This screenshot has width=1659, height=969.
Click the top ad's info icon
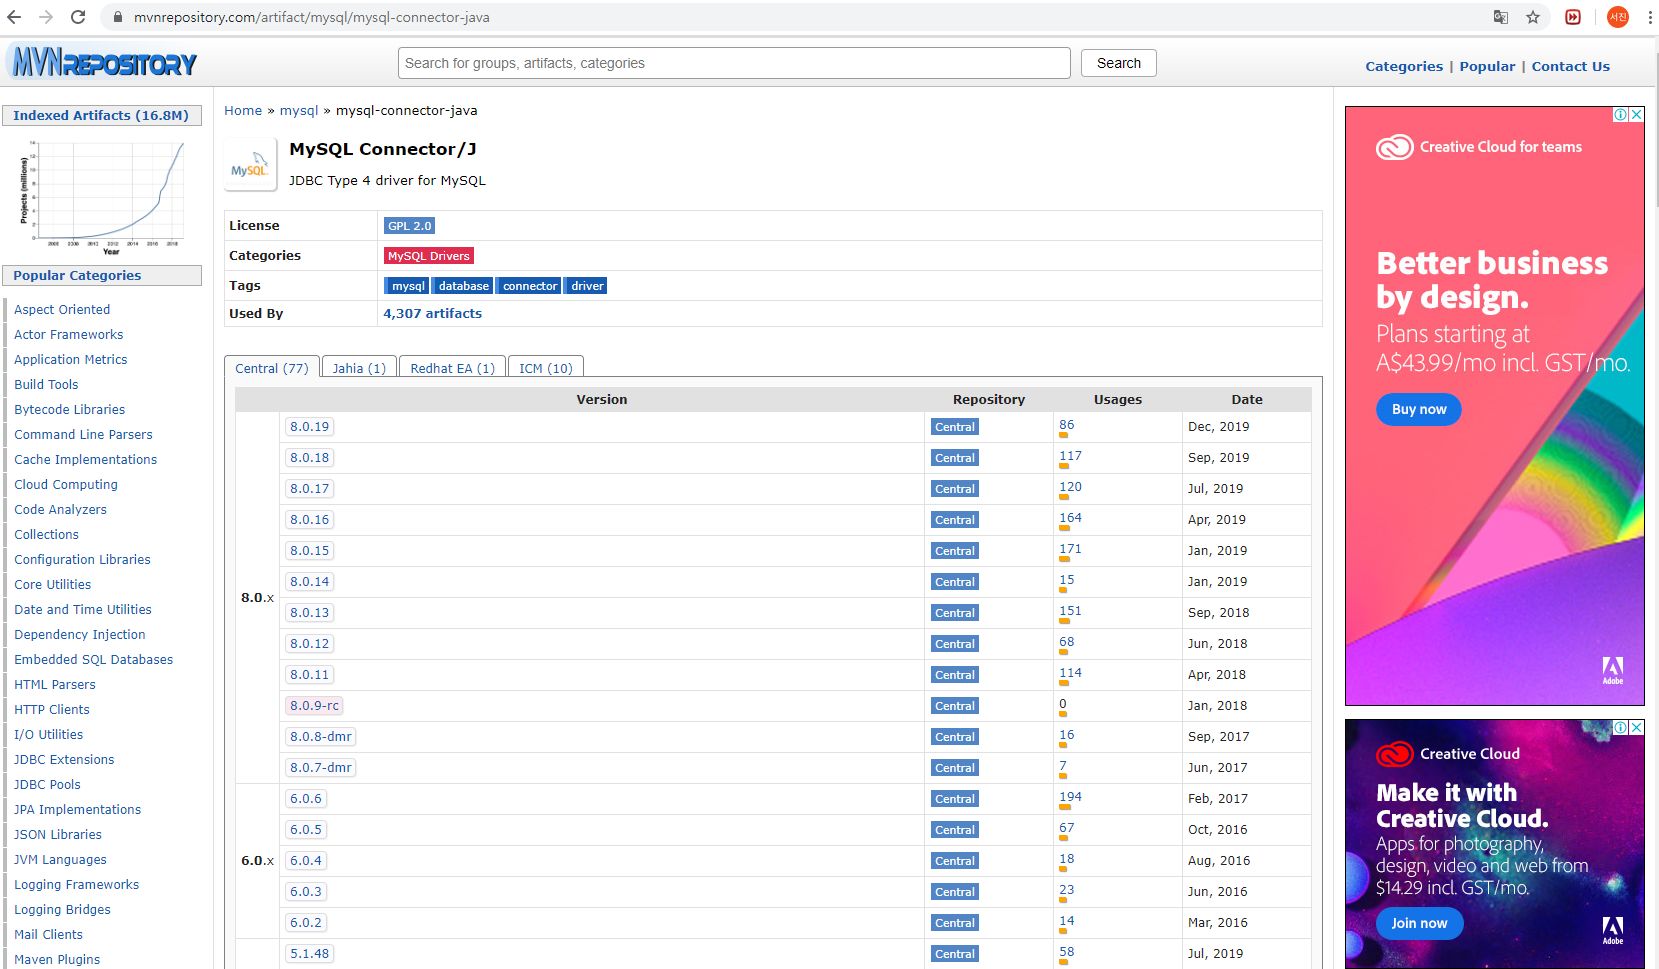1621,115
